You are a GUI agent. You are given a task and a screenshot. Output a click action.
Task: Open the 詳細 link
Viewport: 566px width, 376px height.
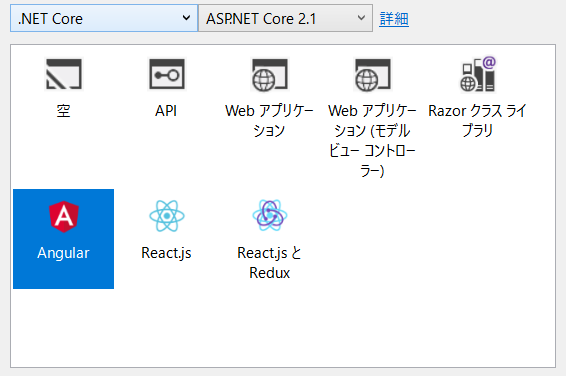pos(394,19)
